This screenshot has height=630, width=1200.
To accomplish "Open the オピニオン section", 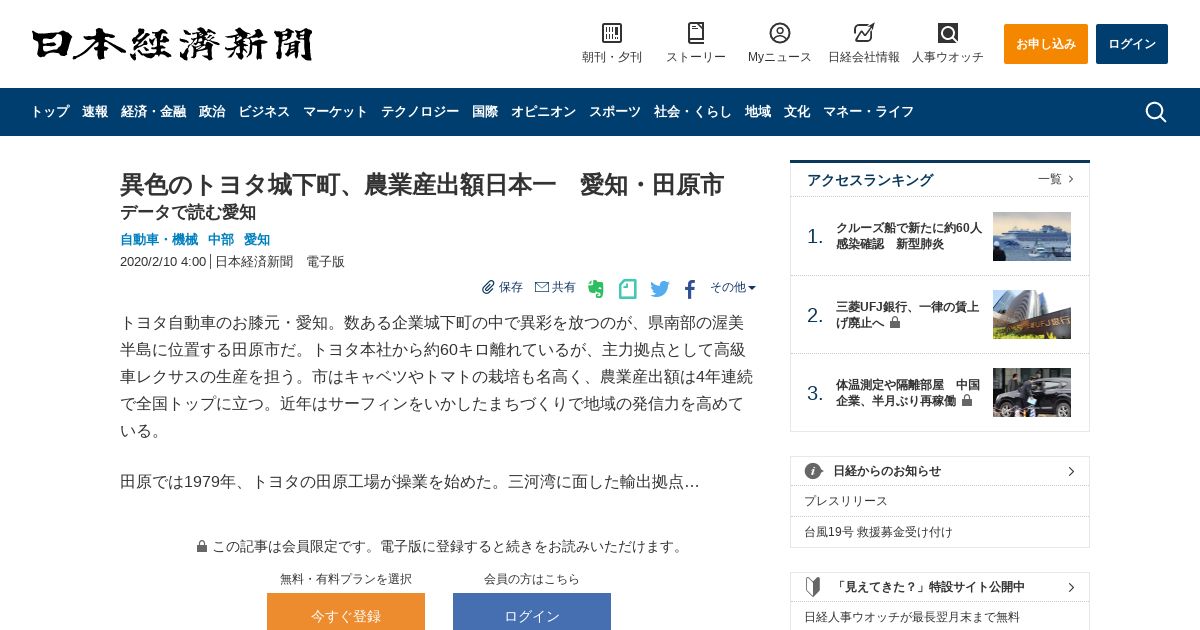I will [543, 112].
